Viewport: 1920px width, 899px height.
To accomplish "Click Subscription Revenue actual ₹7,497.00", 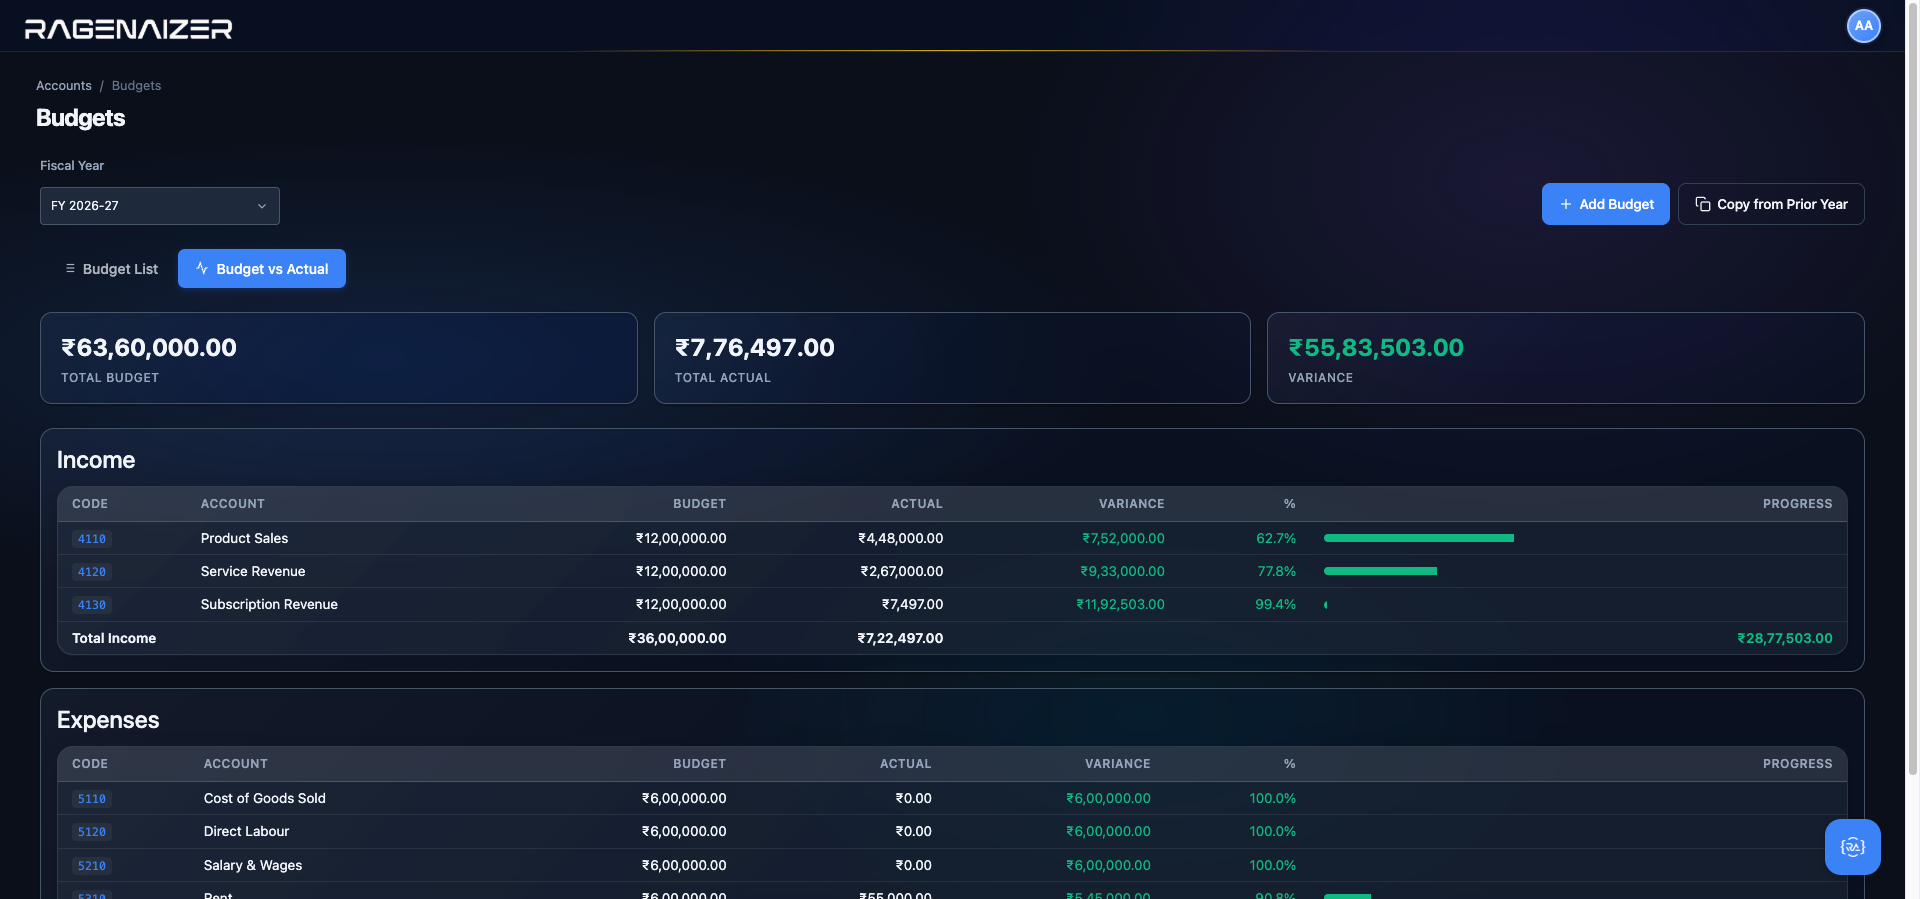I will pyautogui.click(x=912, y=604).
